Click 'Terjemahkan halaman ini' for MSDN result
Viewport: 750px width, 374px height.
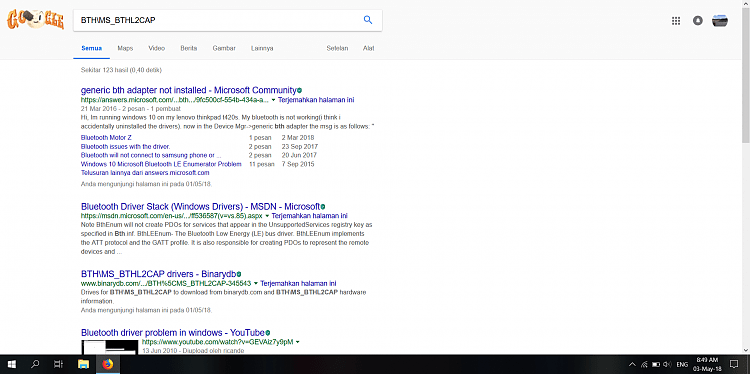point(309,216)
